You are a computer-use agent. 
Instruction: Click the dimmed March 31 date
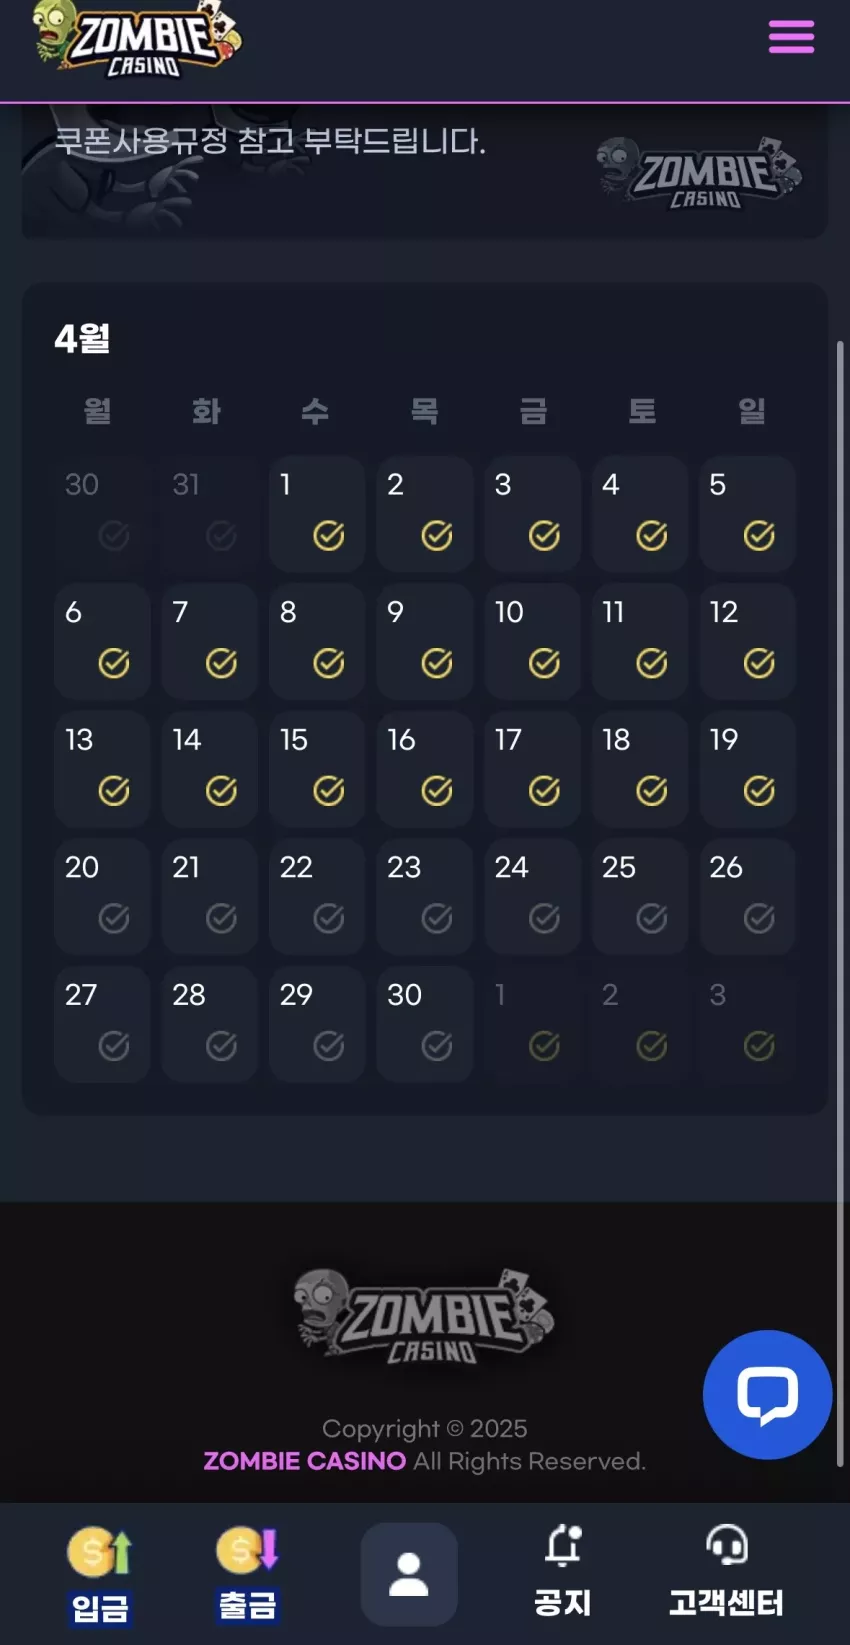(210, 514)
